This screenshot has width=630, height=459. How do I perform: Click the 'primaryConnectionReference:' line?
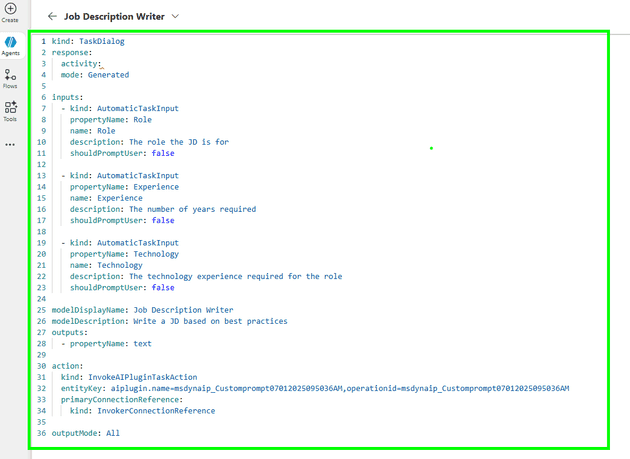(x=122, y=400)
